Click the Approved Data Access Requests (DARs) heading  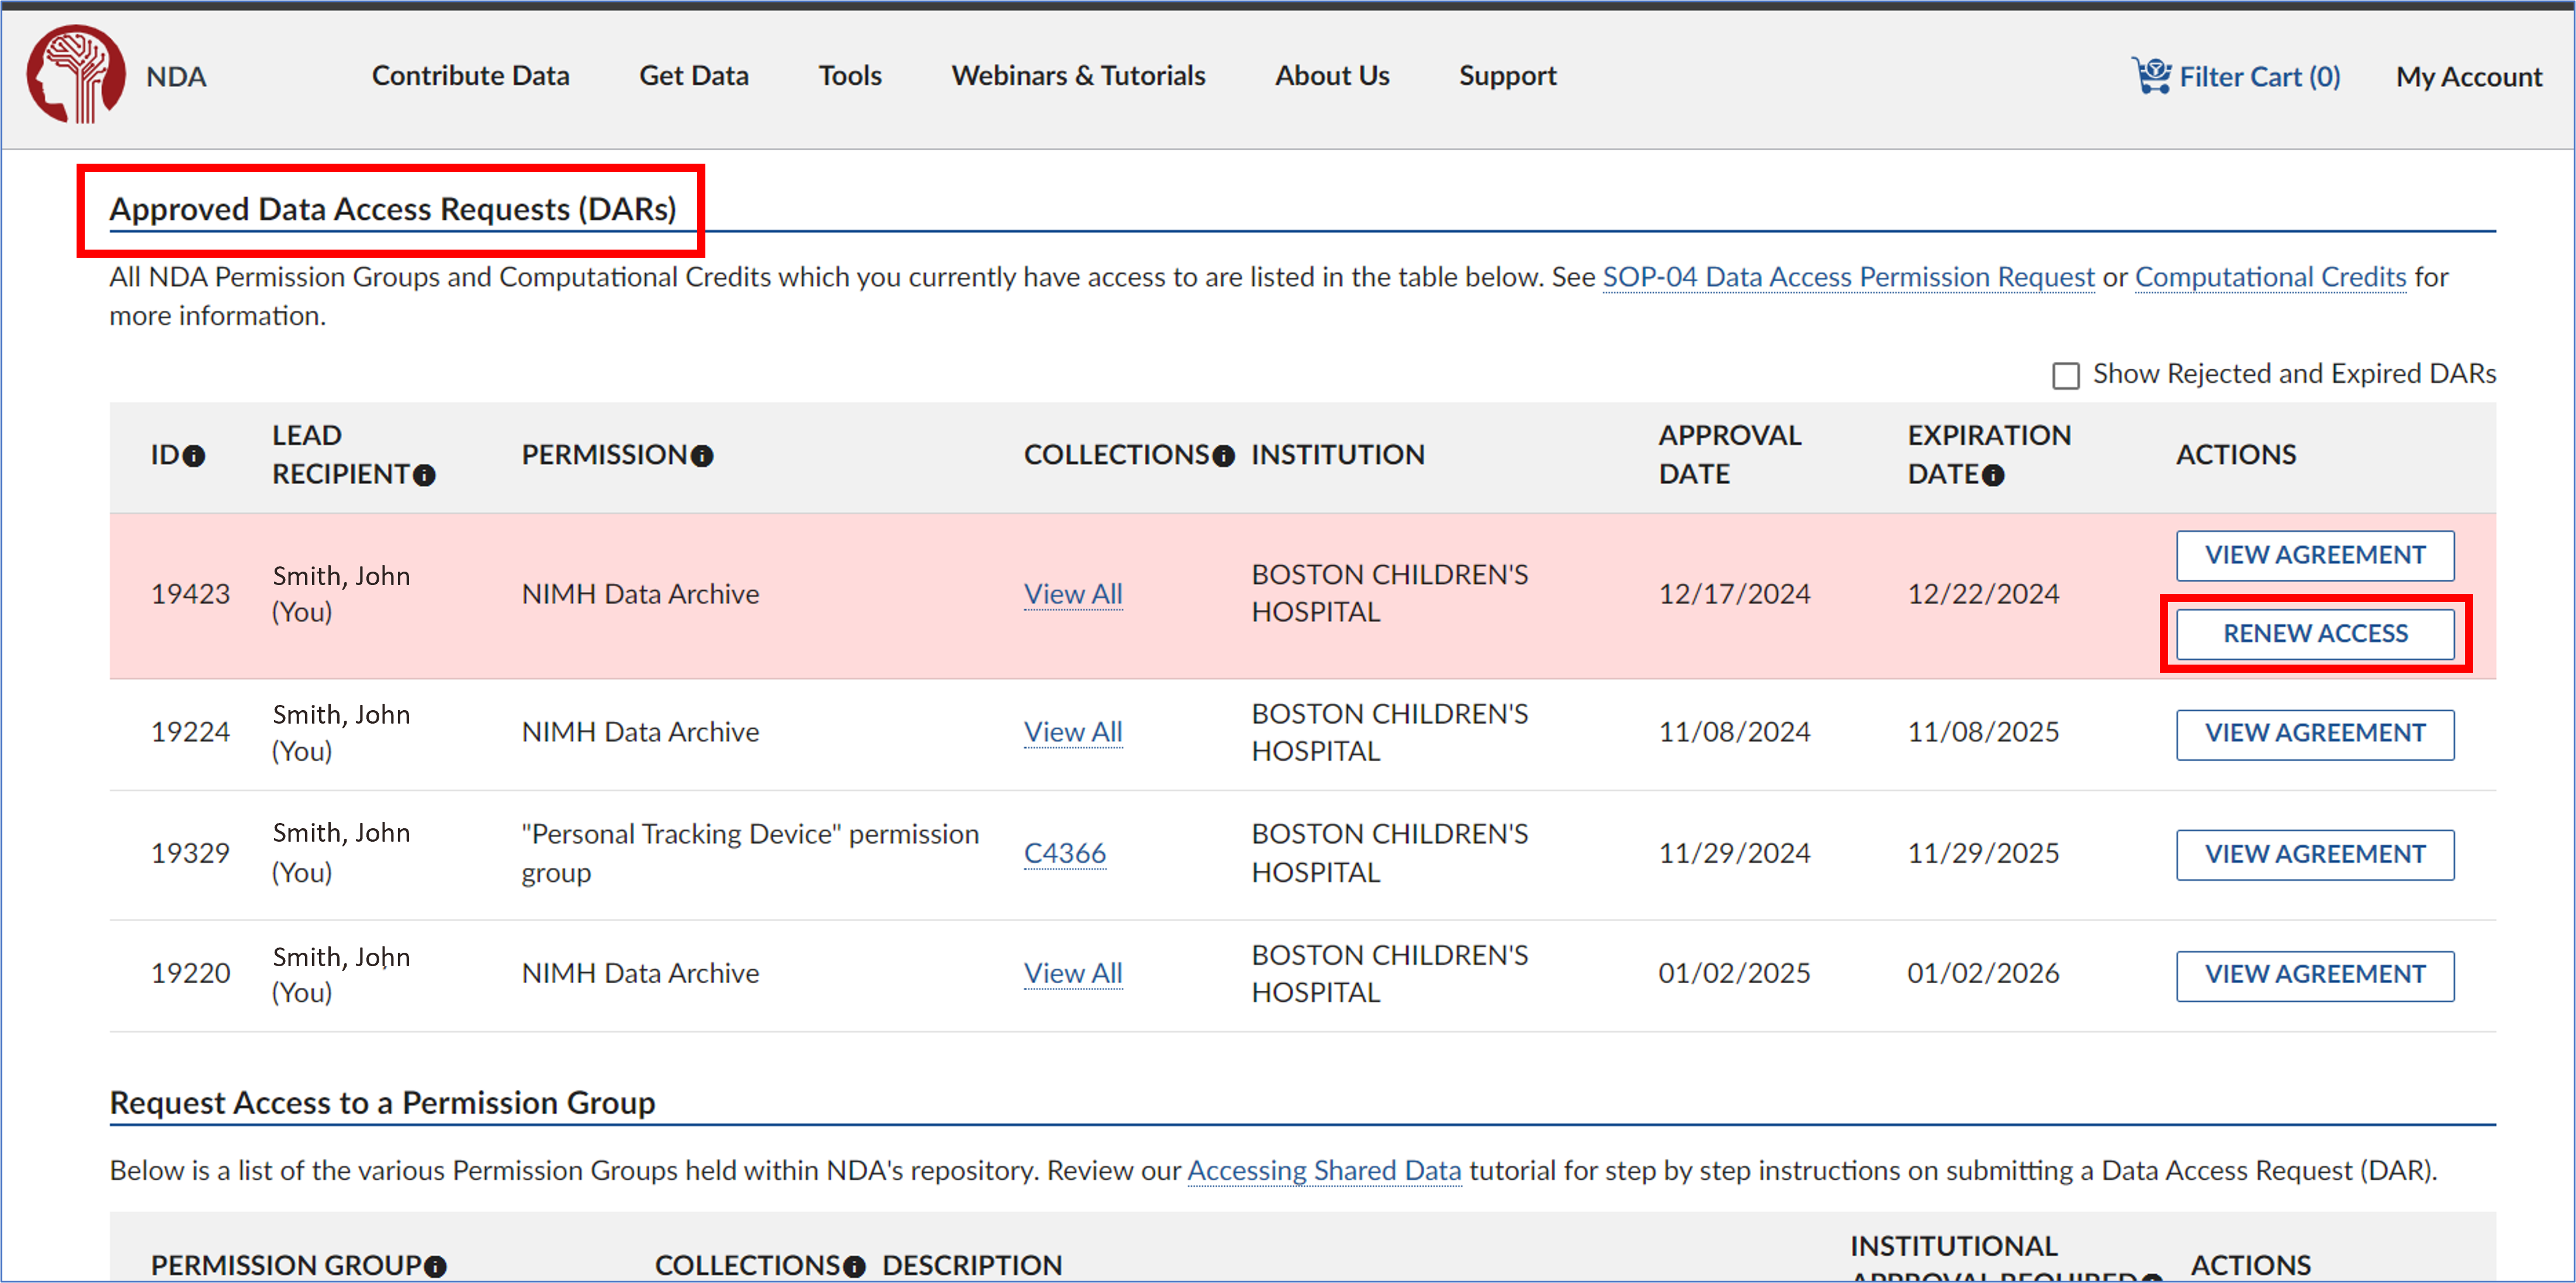tap(392, 209)
